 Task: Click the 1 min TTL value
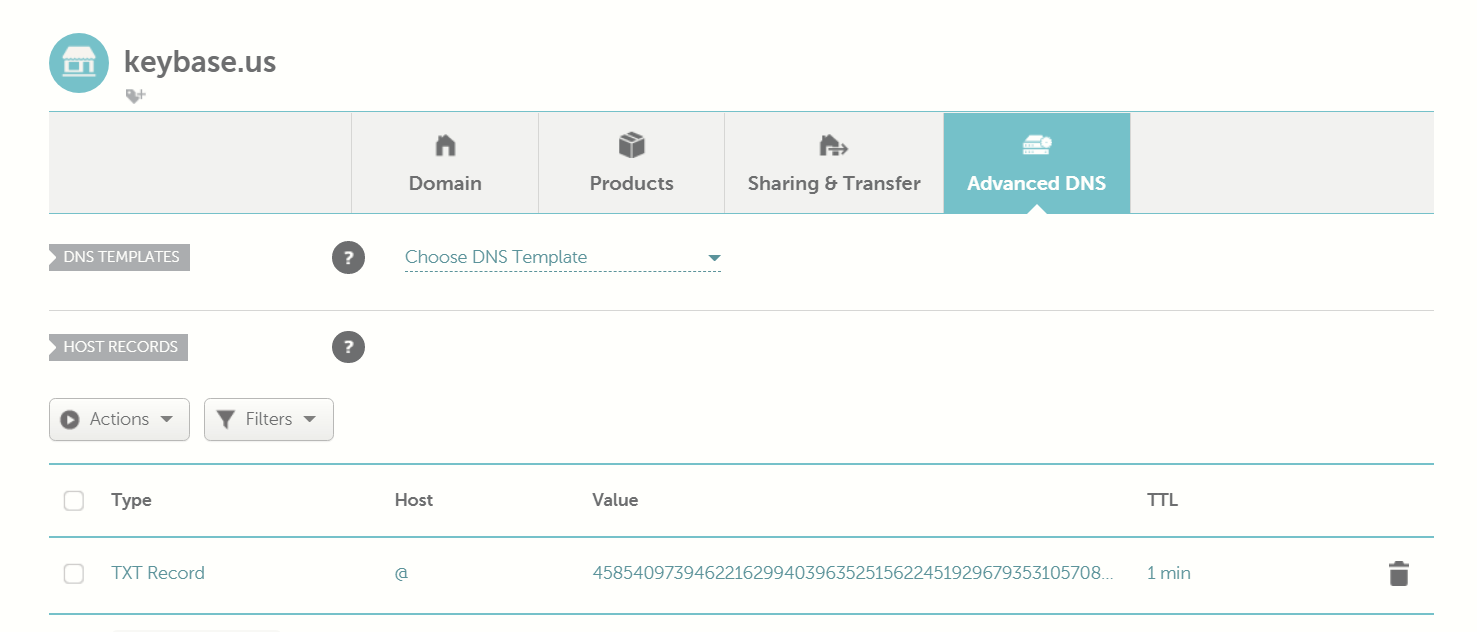tap(1169, 573)
